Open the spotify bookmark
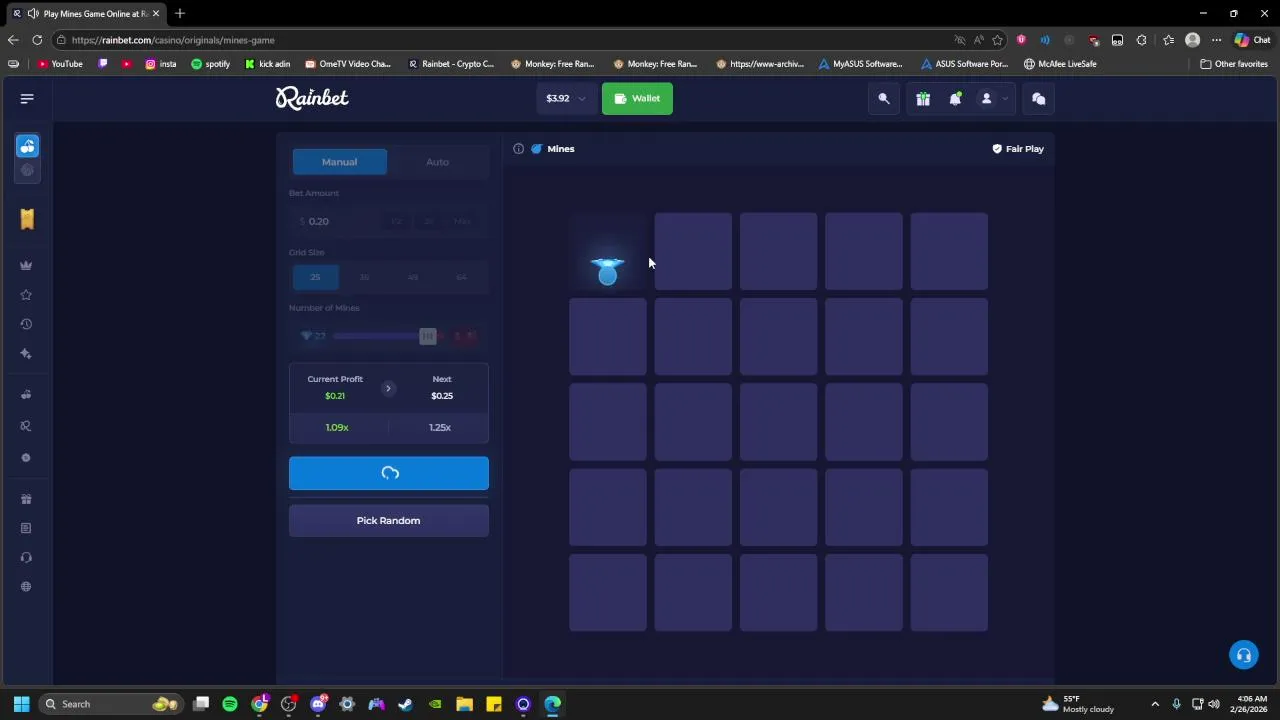Image resolution: width=1280 pixels, height=720 pixels. [x=210, y=64]
